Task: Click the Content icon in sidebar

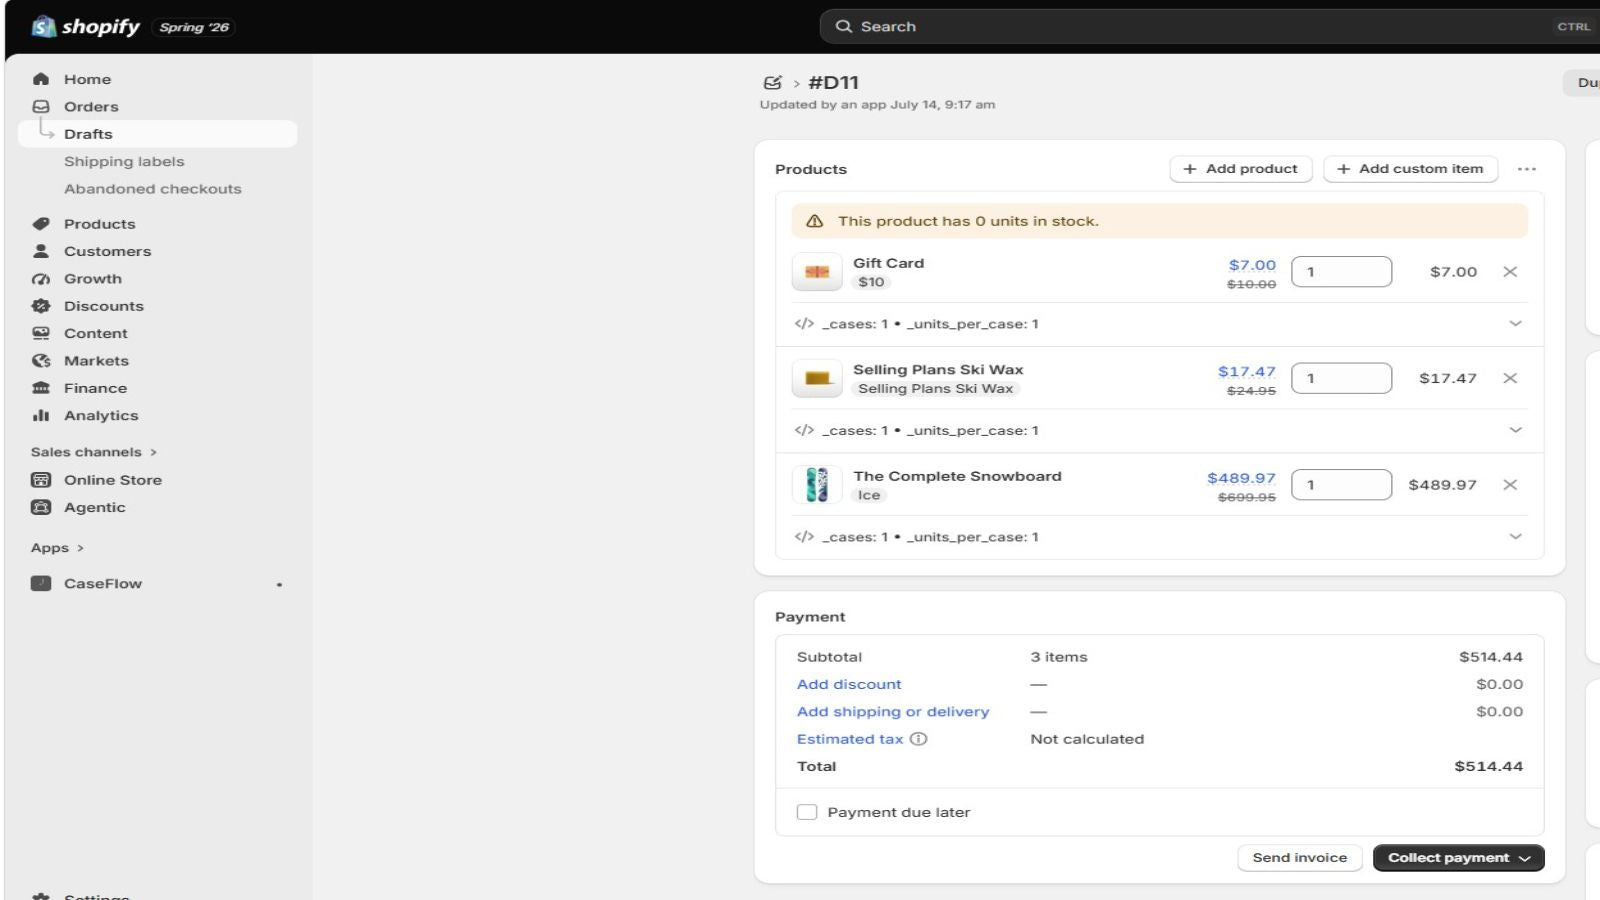Action: 41,333
